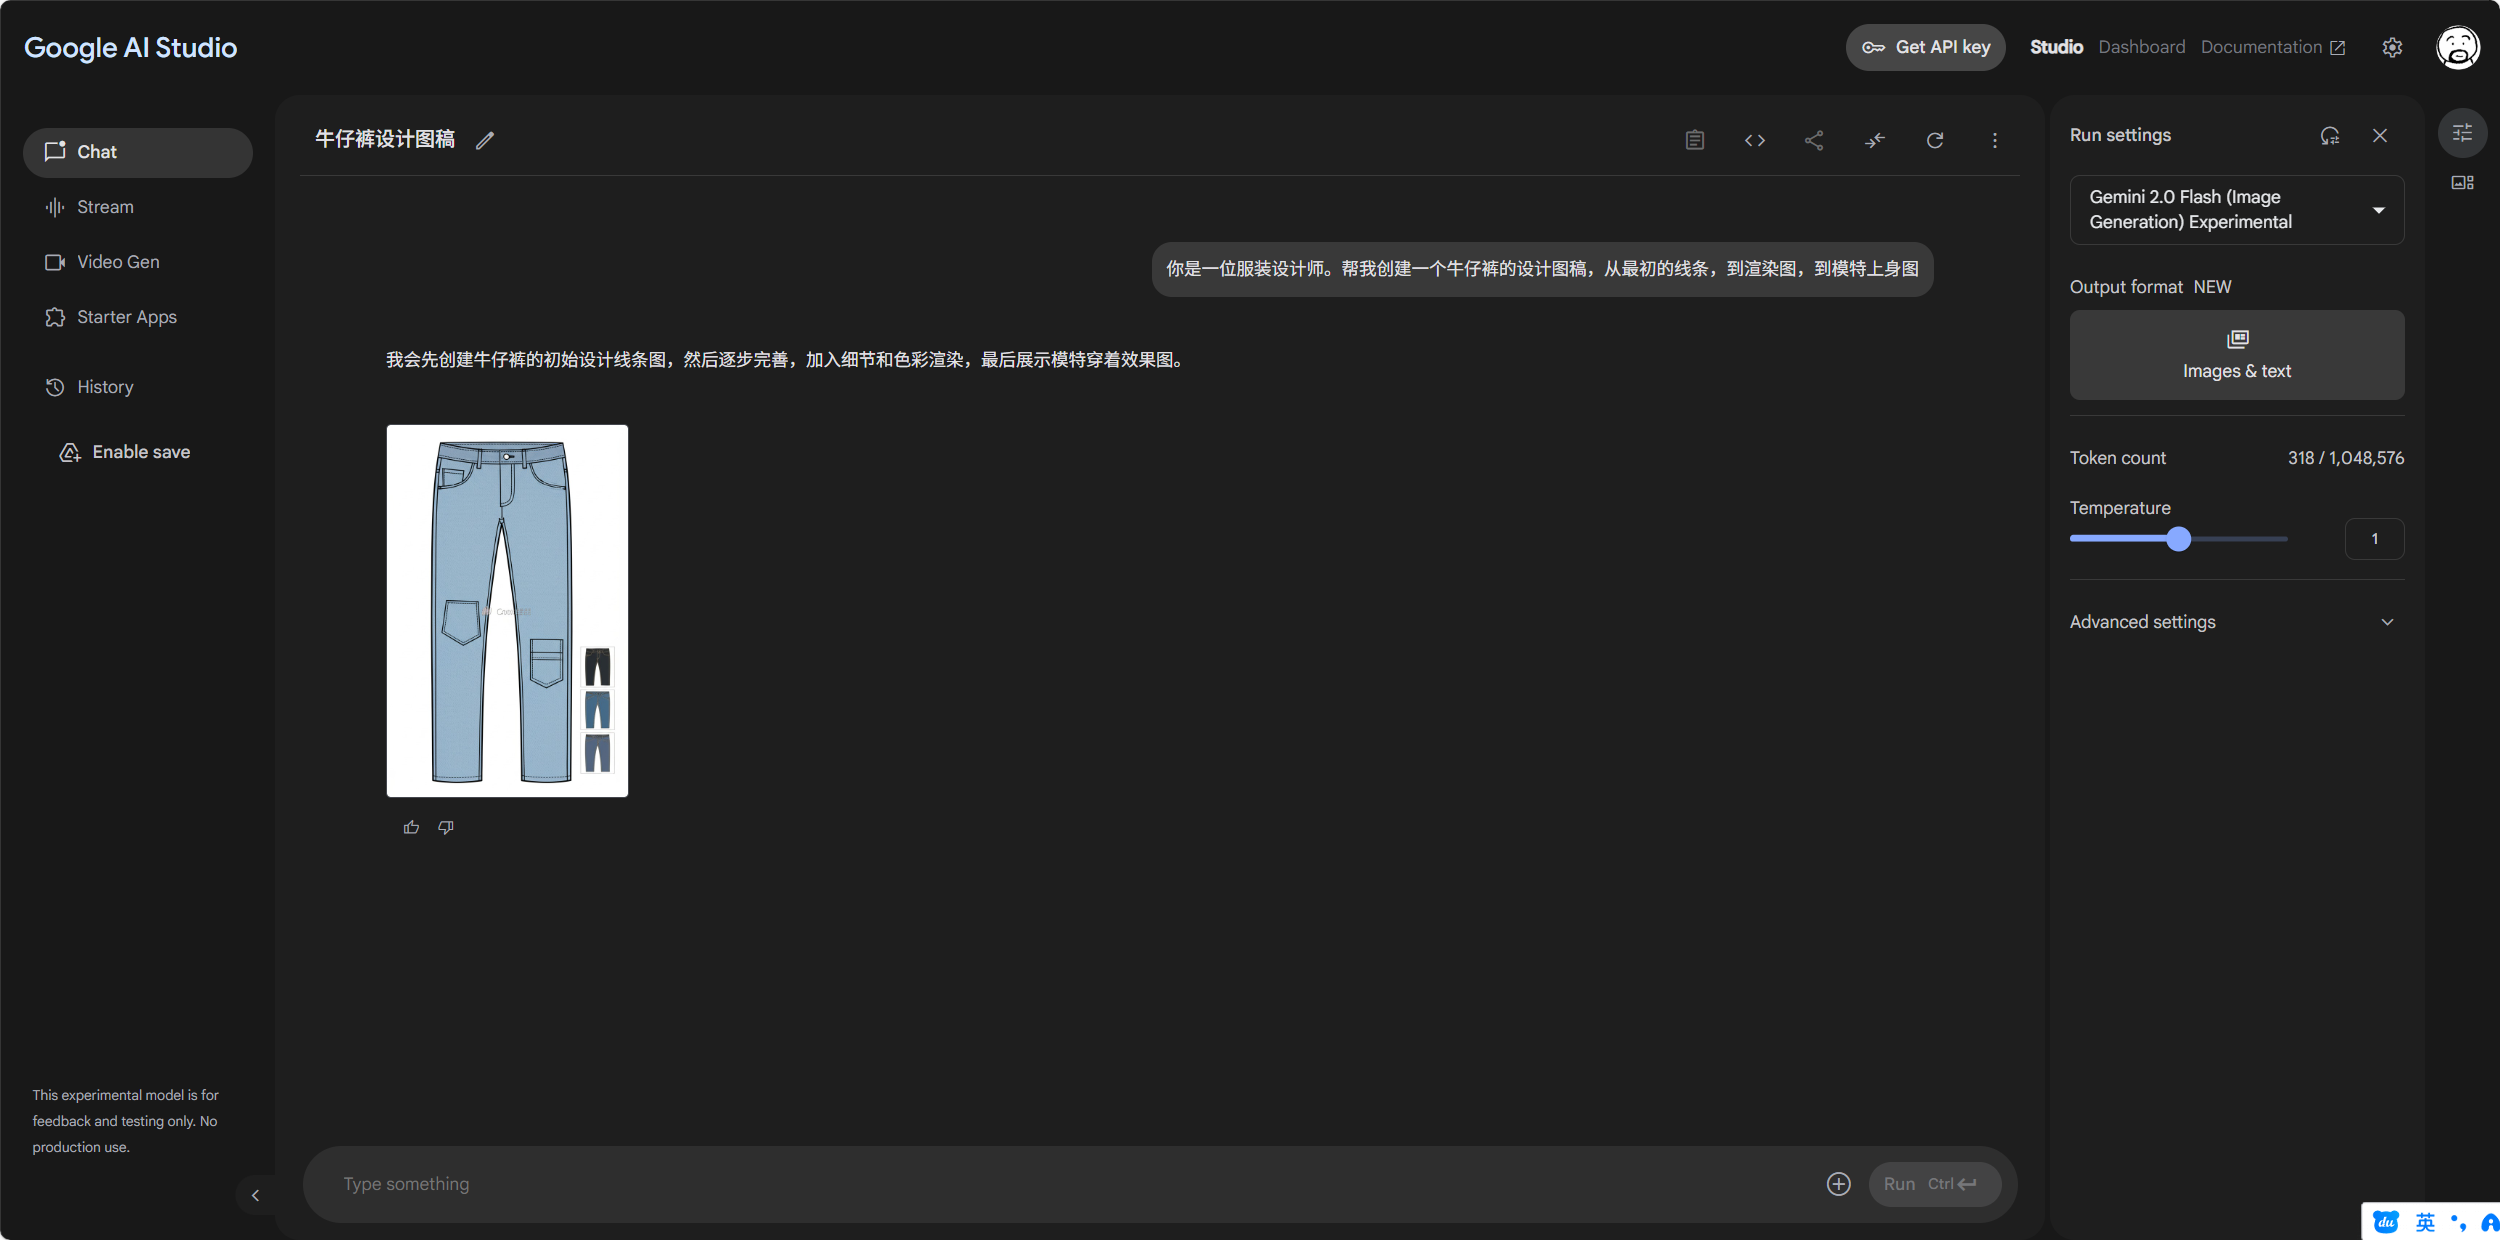This screenshot has width=2500, height=1240.
Task: Click Enable save
Action: [125, 452]
